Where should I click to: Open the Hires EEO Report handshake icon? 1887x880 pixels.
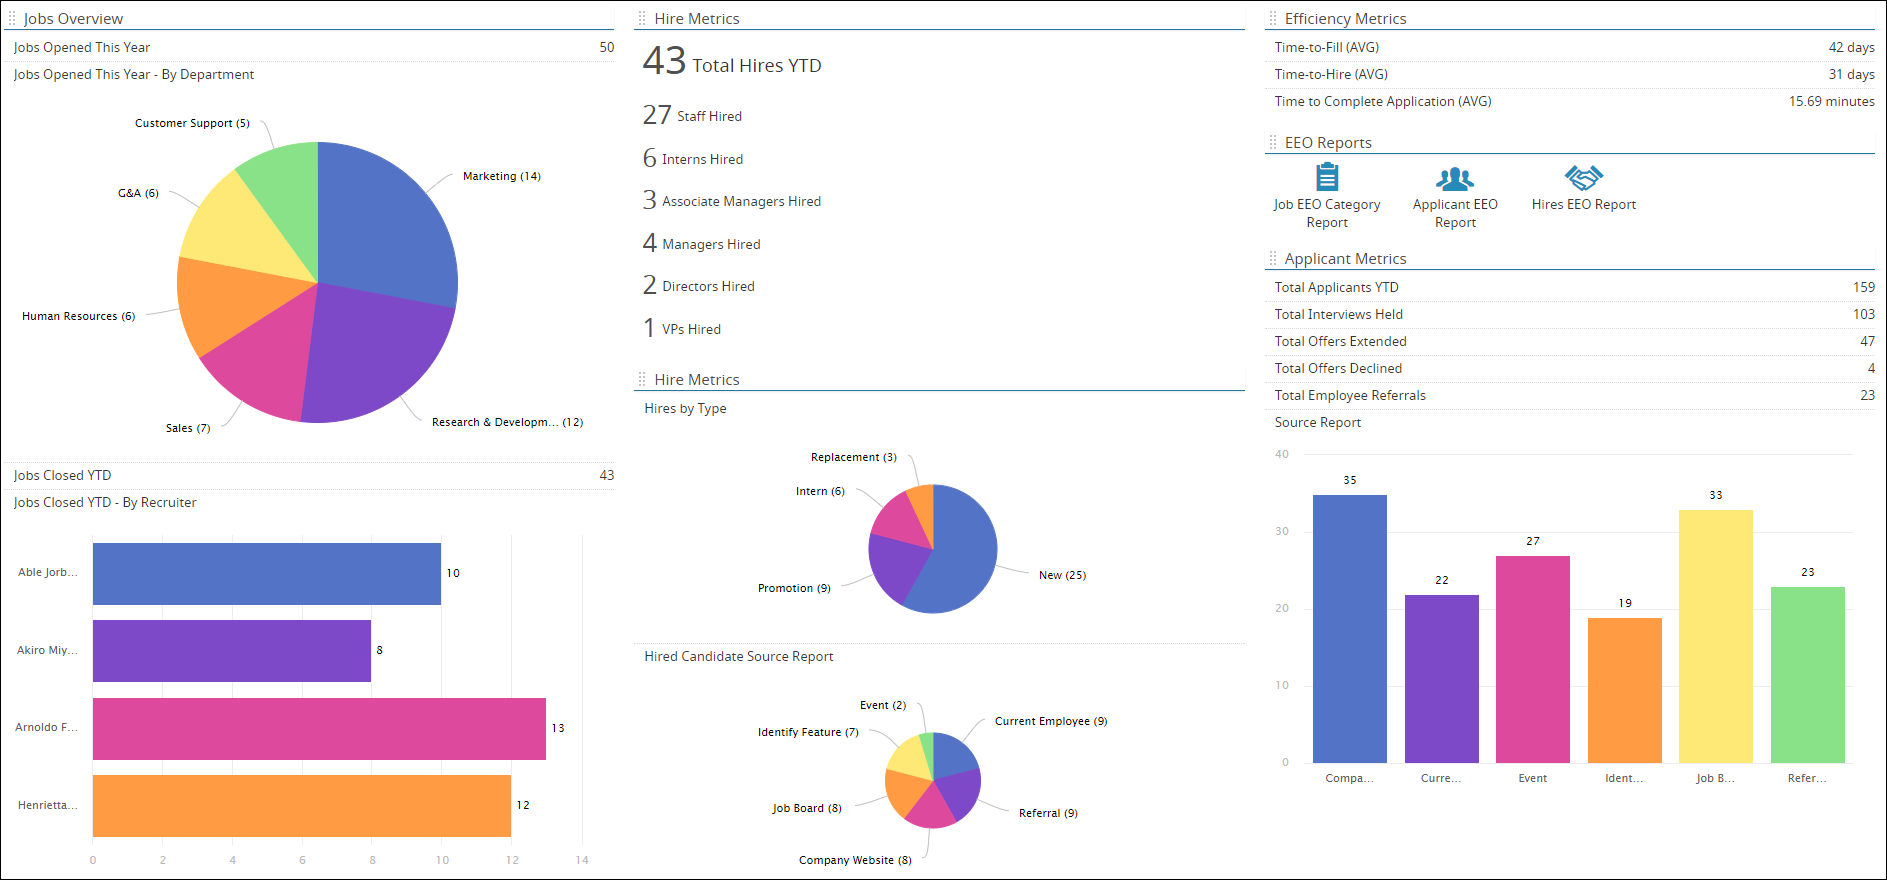click(x=1584, y=178)
